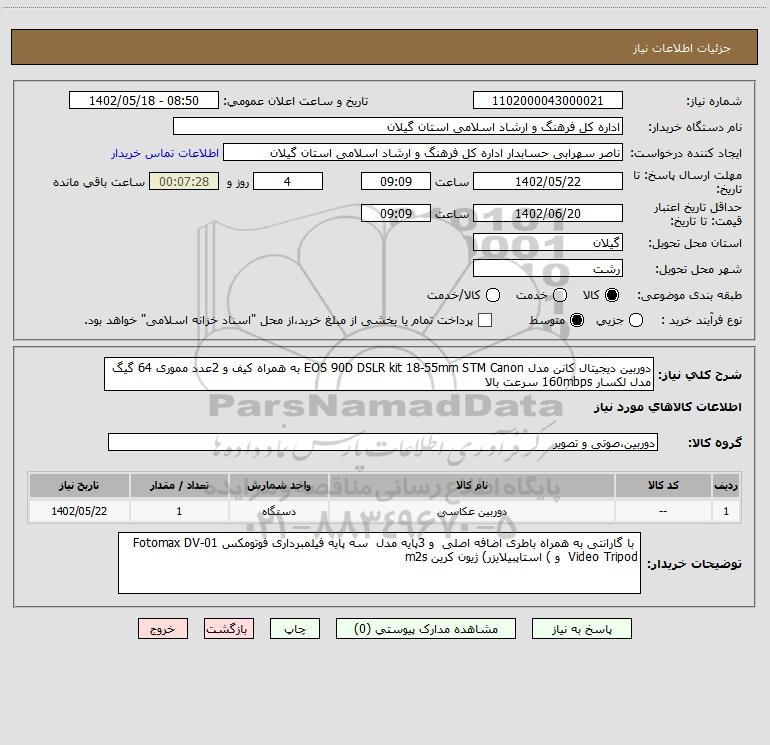The height and width of the screenshot is (745, 770).
Task: Select the کالا/خدمت radio button
Action: pyautogui.click(x=493, y=295)
